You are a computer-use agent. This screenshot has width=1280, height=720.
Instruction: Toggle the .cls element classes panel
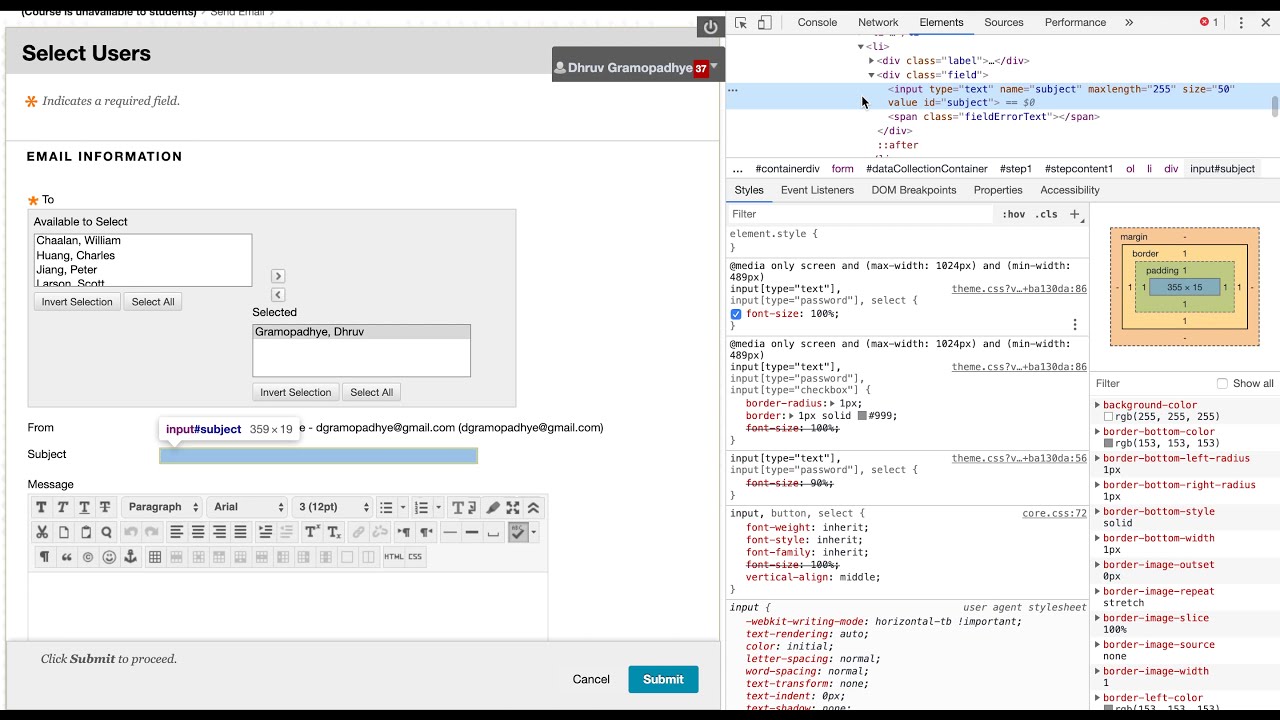[1046, 214]
